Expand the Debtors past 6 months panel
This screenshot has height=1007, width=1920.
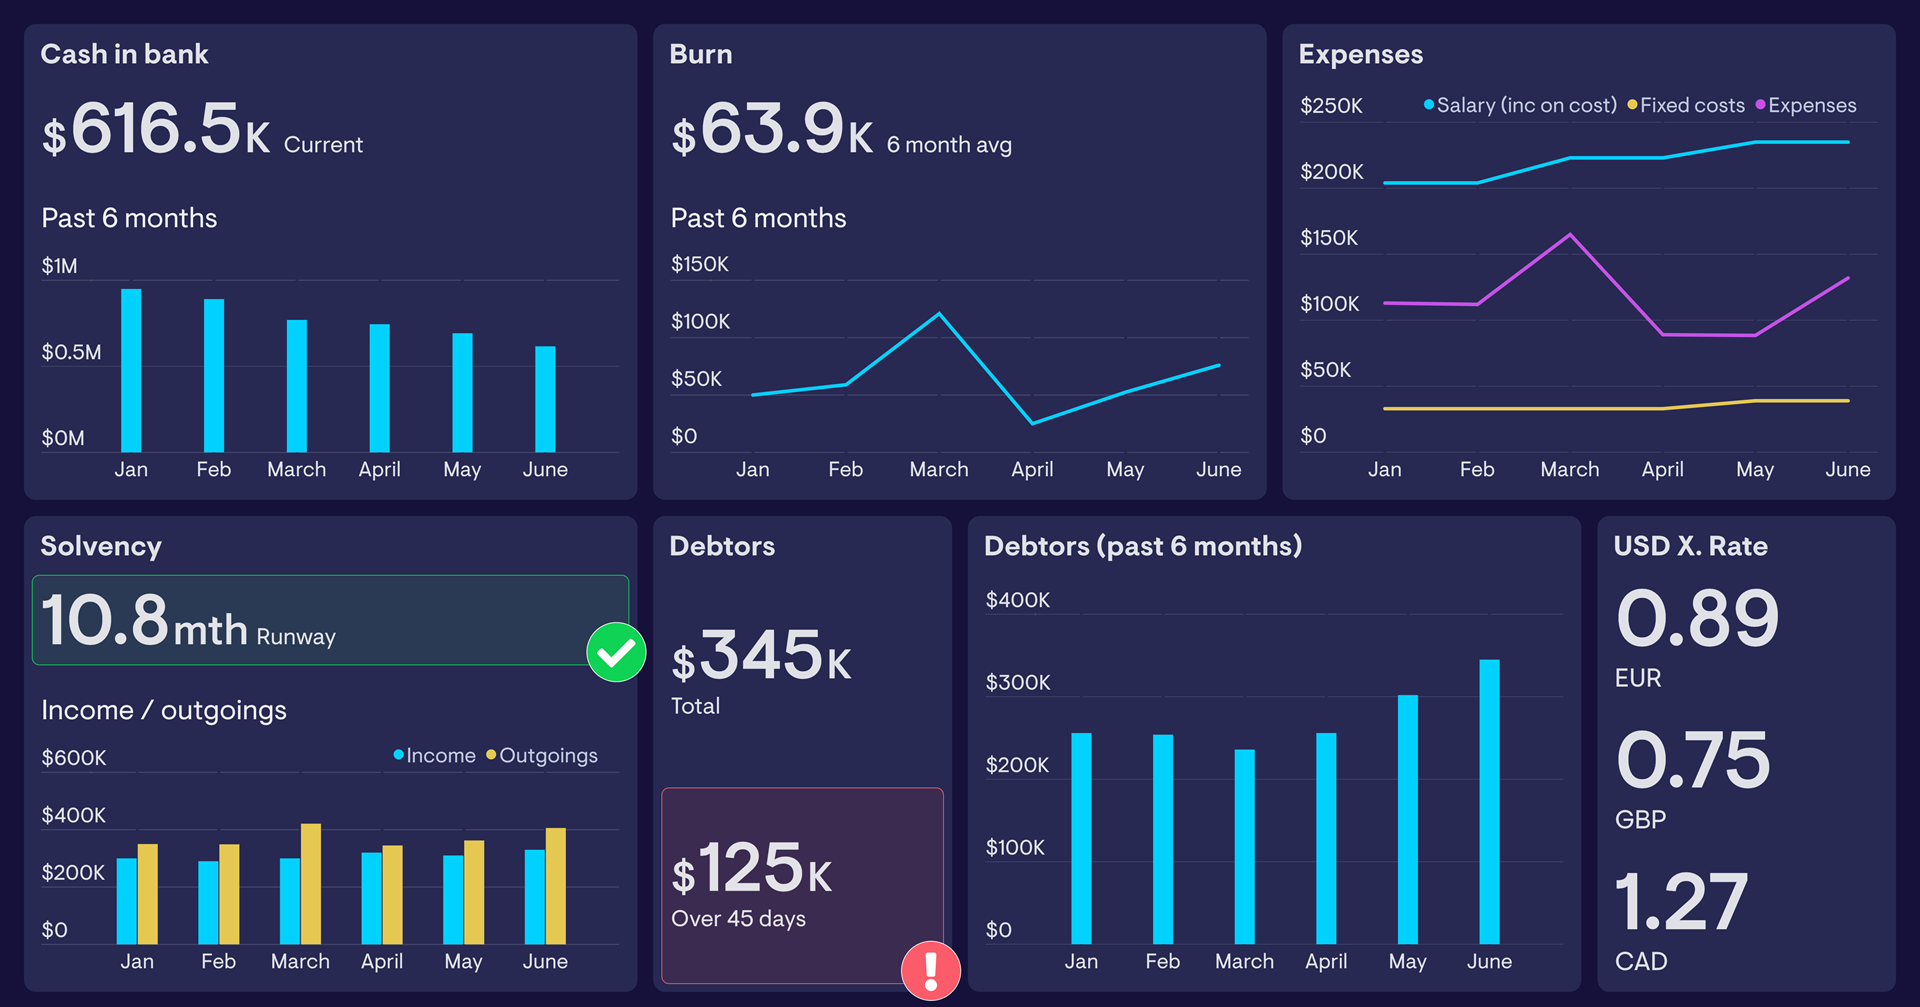(1142, 546)
